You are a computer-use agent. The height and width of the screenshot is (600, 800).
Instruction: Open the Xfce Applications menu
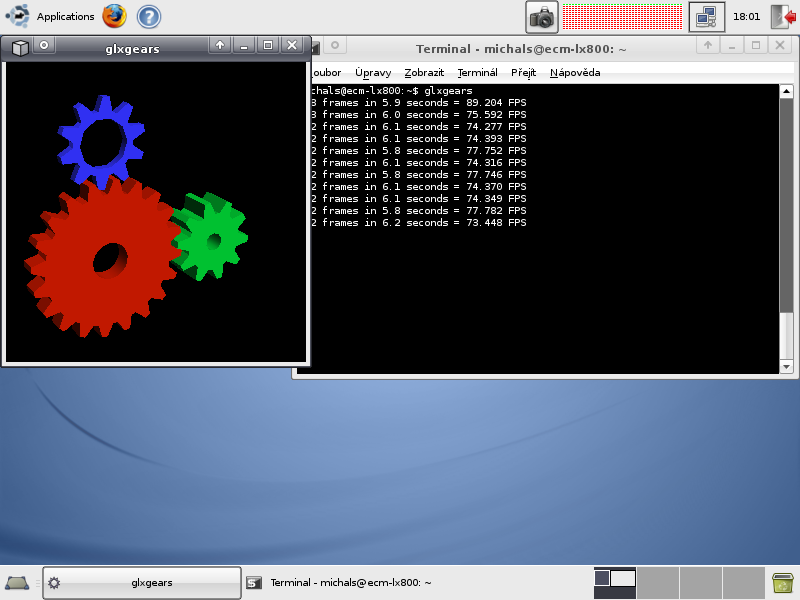[x=50, y=16]
